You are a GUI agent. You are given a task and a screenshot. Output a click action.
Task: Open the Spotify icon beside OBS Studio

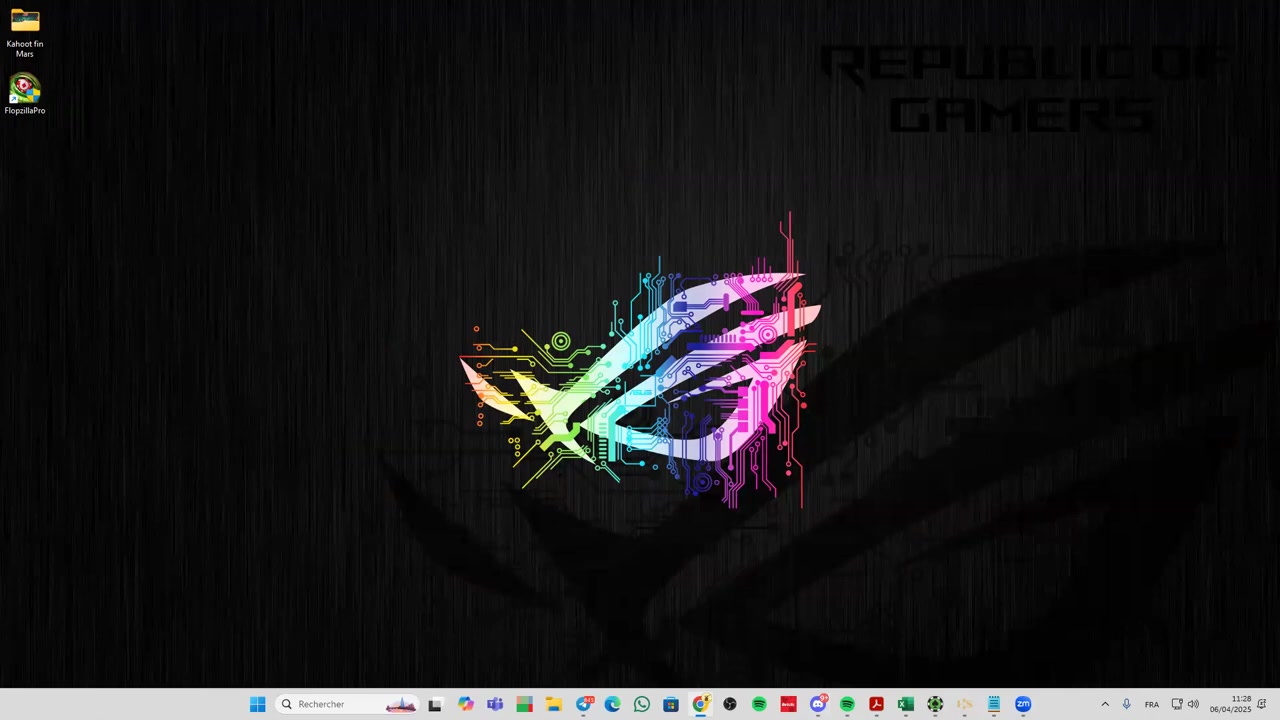pyautogui.click(x=759, y=704)
